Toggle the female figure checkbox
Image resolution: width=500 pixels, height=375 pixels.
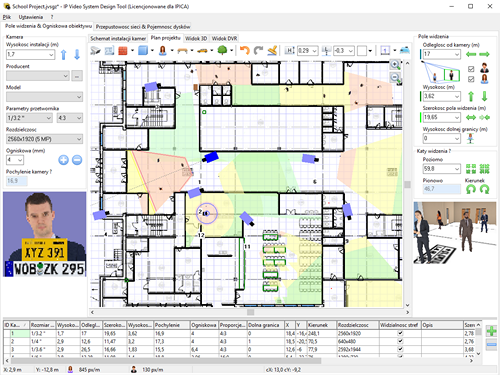[x=471, y=79]
